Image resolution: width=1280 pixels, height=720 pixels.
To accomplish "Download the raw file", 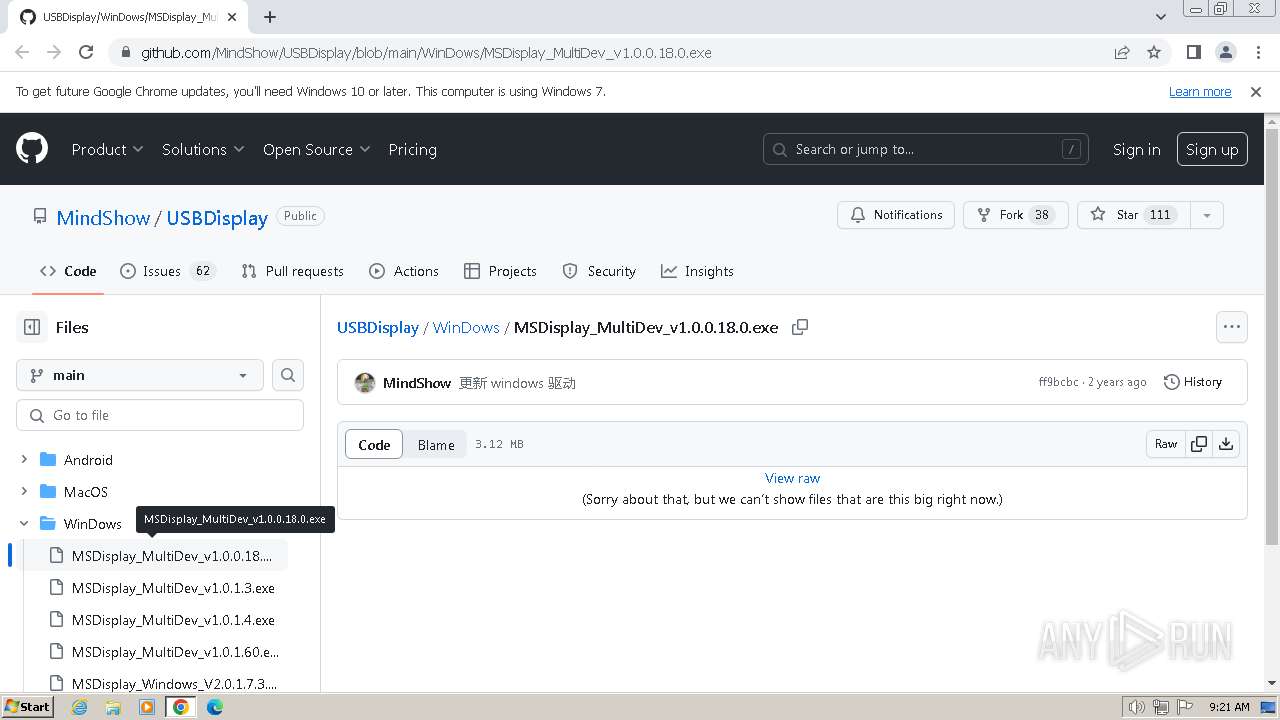I will [1225, 444].
